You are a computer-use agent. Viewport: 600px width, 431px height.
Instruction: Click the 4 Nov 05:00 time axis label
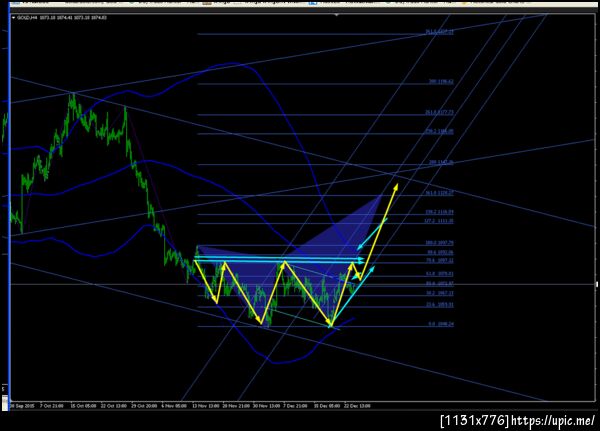(x=174, y=406)
